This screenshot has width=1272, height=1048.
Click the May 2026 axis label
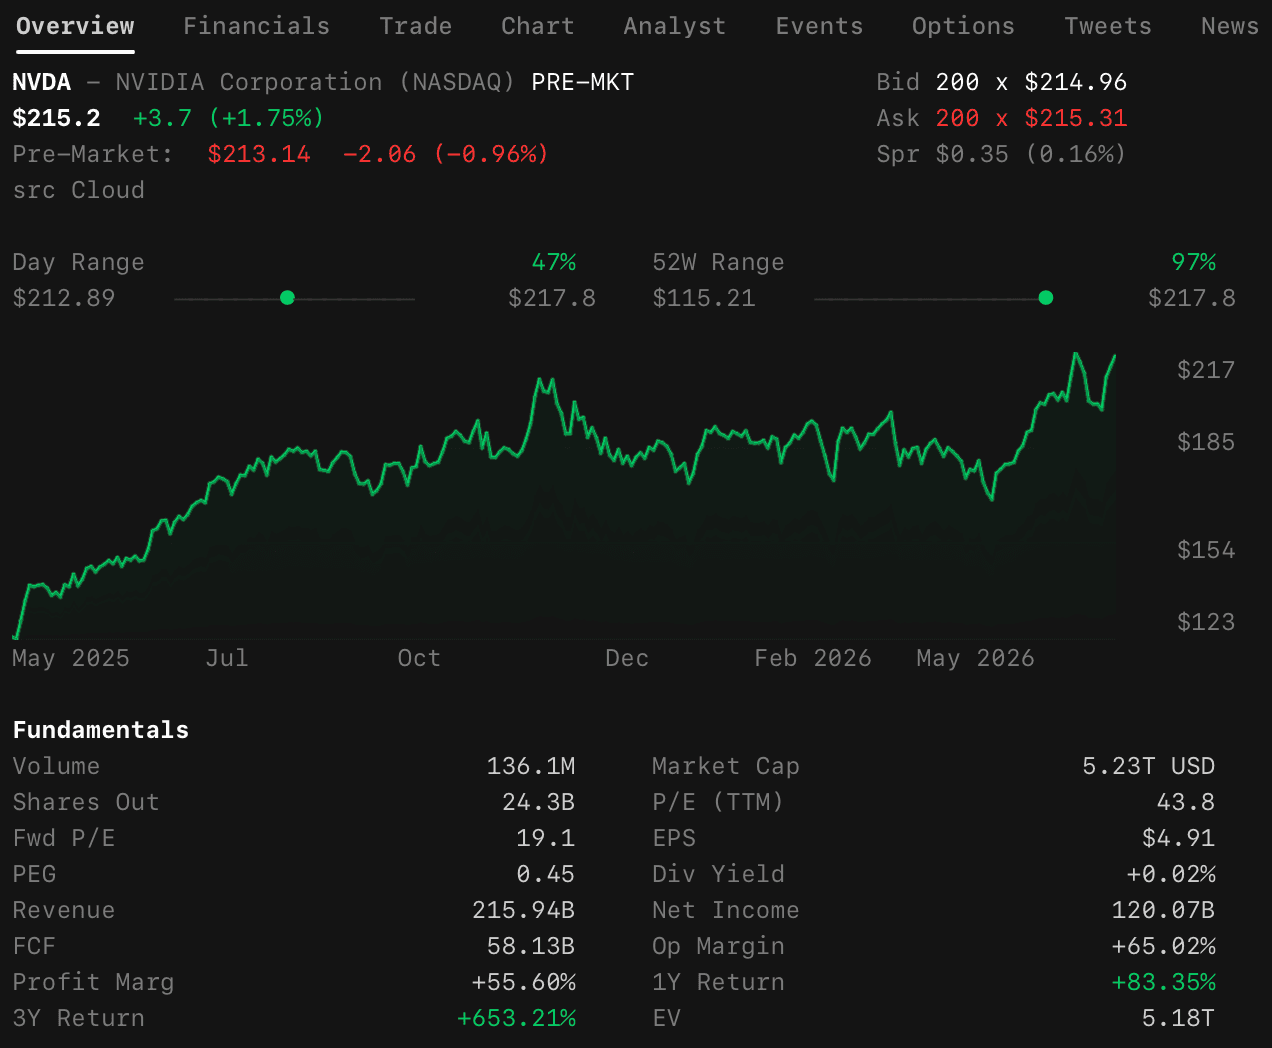975,658
